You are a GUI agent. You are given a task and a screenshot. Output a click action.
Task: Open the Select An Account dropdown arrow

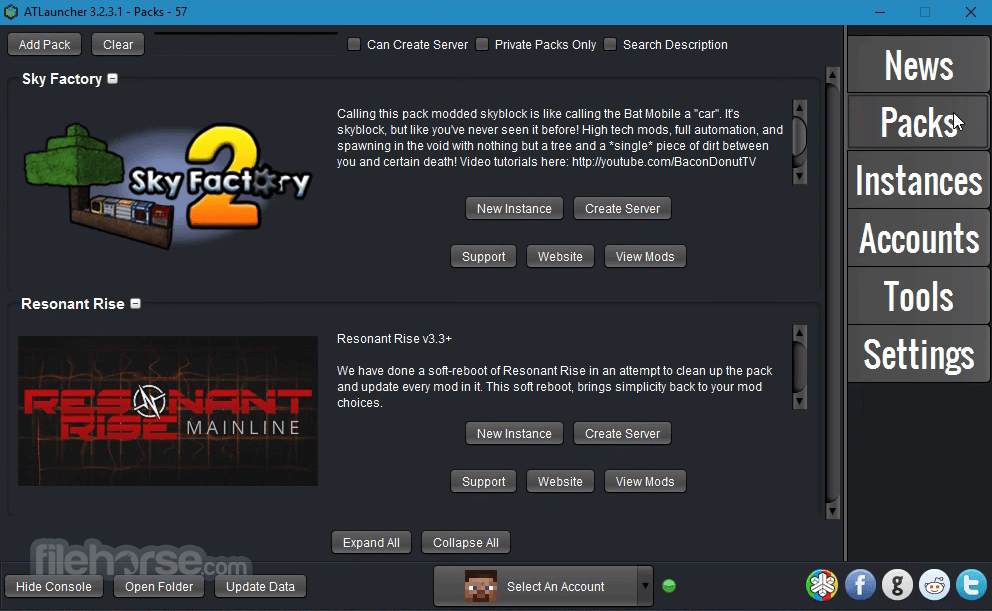pyautogui.click(x=645, y=586)
